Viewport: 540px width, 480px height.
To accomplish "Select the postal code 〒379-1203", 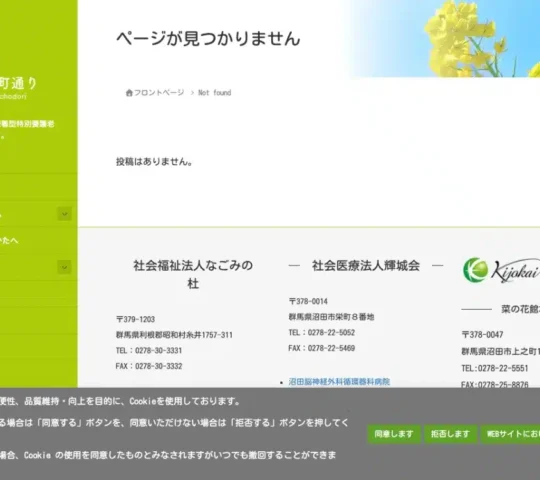I will pos(135,319).
